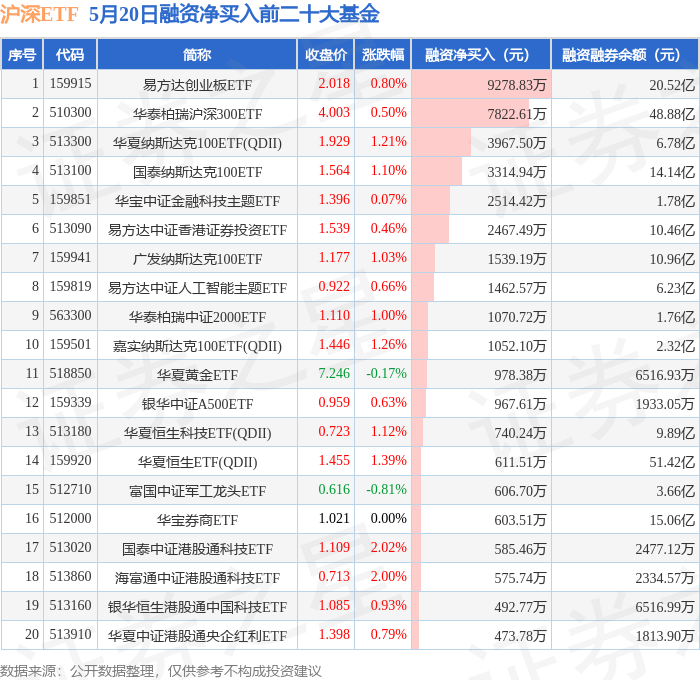Image resolution: width=700 pixels, height=680 pixels.
Task: Click change percentage 2.02%
Action: point(388,548)
